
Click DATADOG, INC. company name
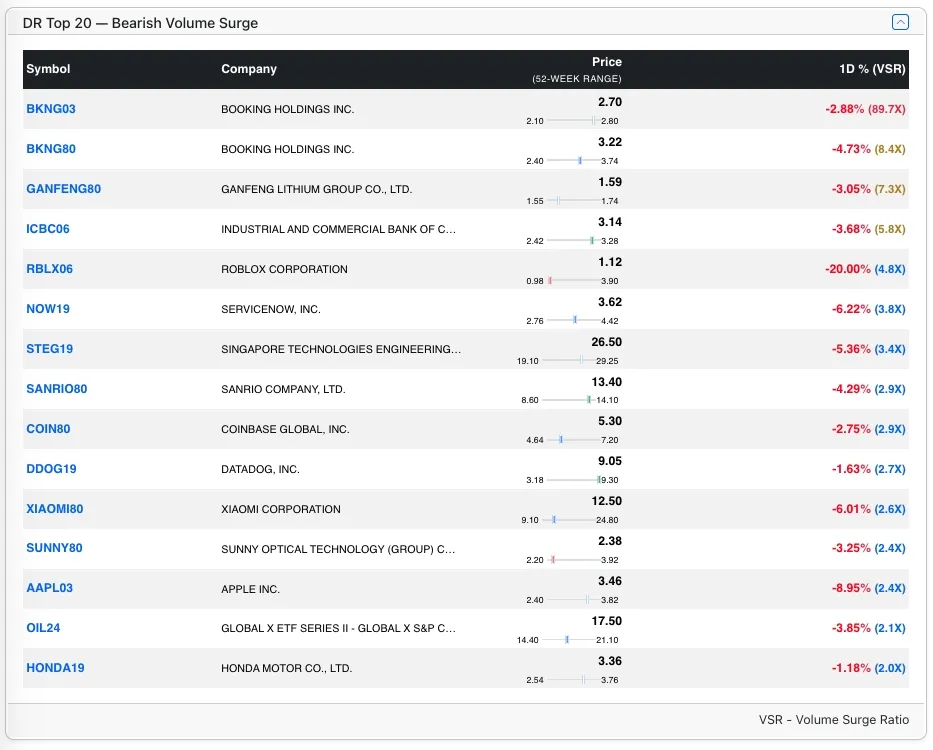coord(260,469)
